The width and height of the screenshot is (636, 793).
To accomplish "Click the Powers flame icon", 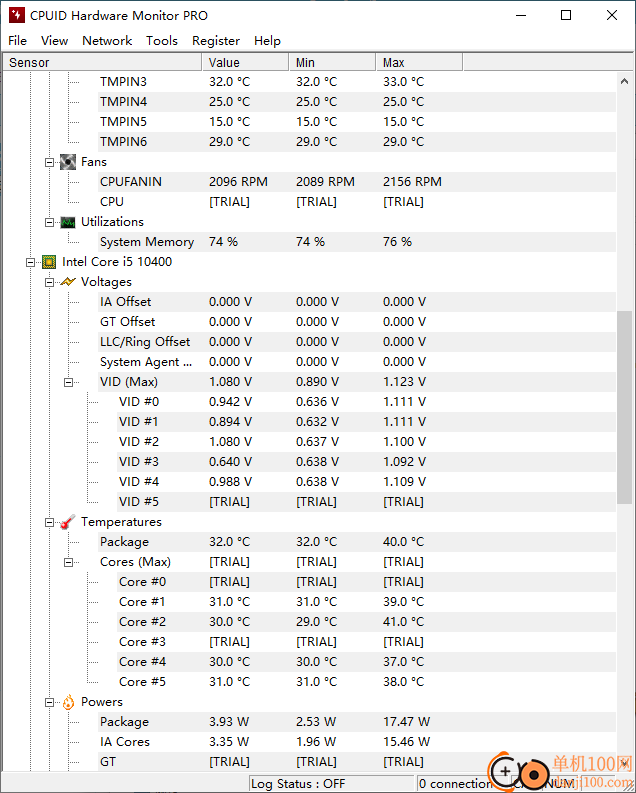I will 68,702.
